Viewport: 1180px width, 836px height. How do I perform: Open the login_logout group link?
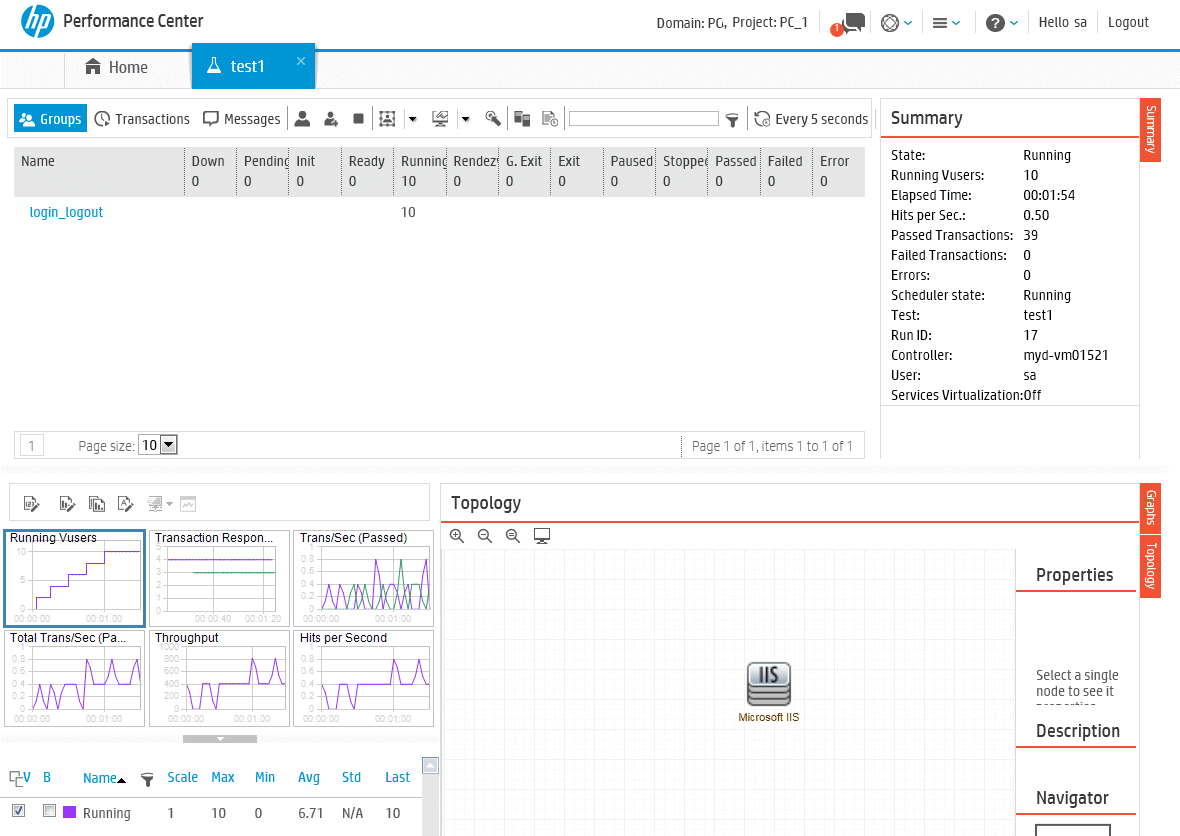(x=66, y=212)
